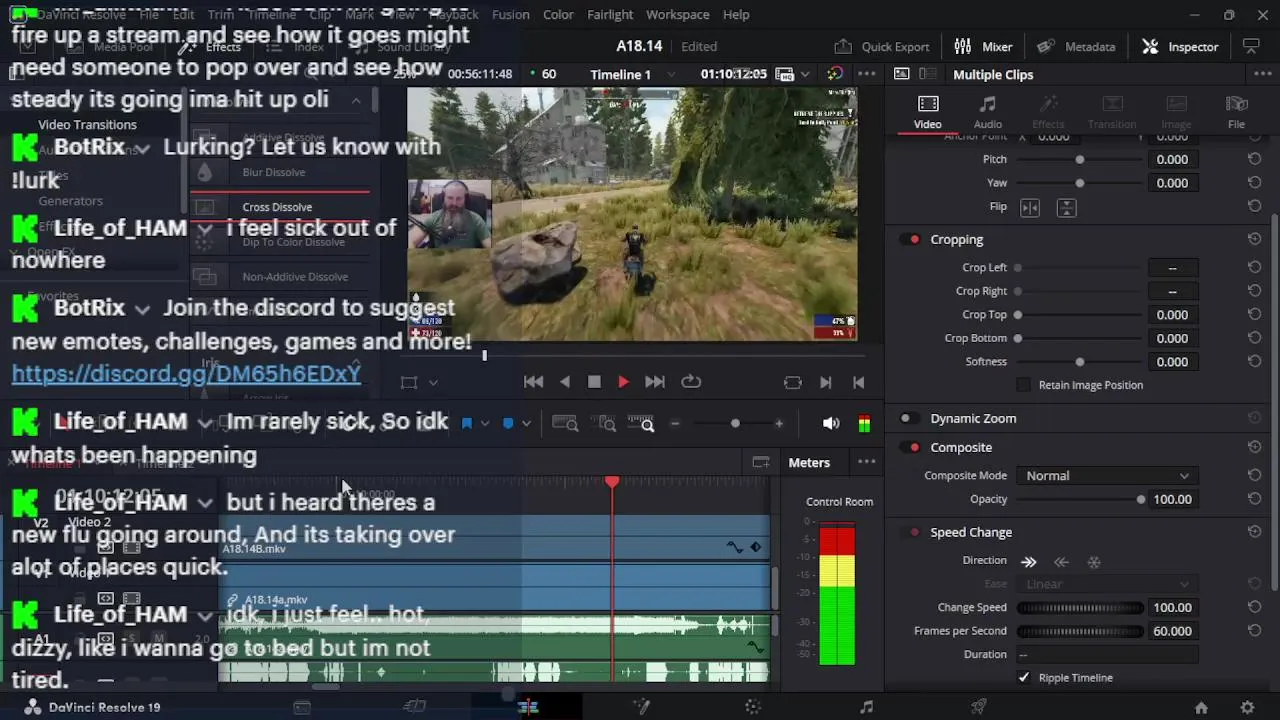Switch to the Fairlight page icon
This screenshot has height=720, width=1280.
(x=866, y=707)
